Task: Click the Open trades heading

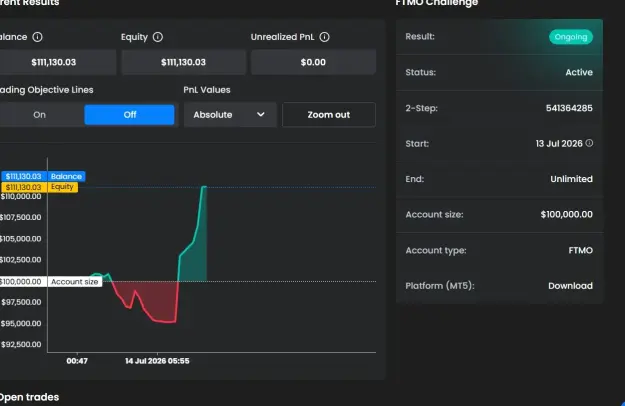Action: pyautogui.click(x=29, y=397)
